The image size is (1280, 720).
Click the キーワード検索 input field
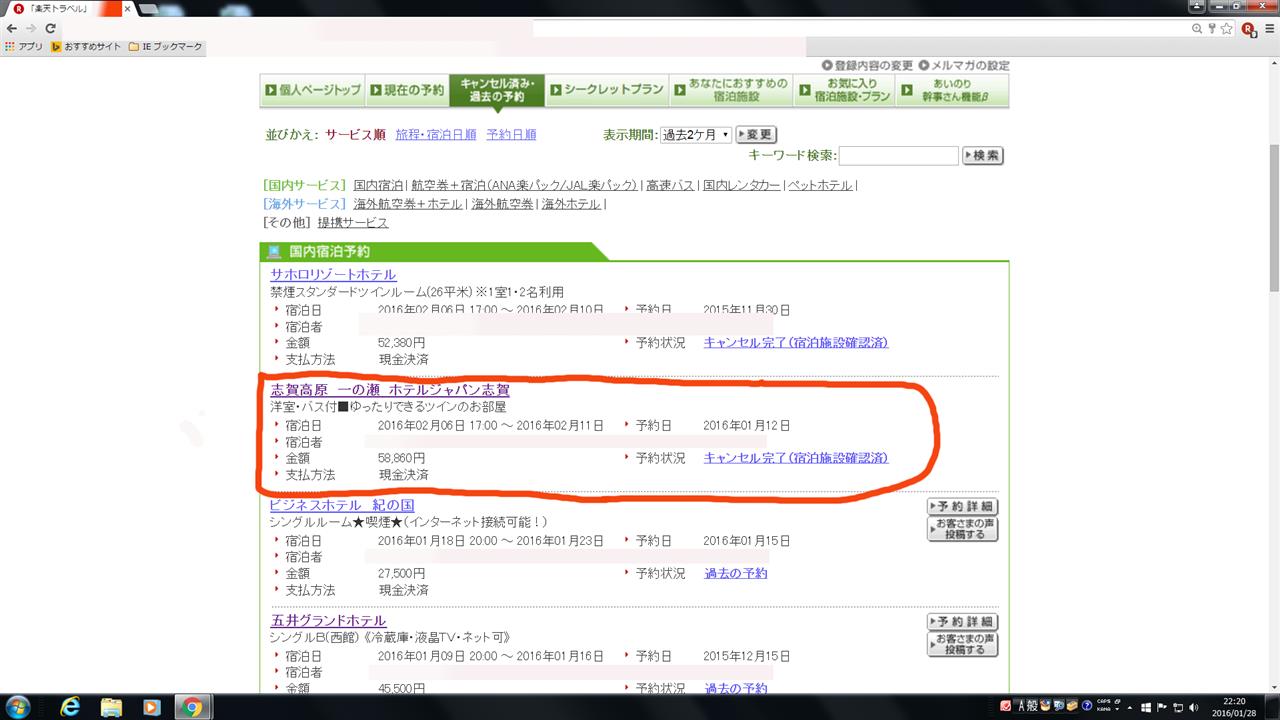[x=899, y=156]
